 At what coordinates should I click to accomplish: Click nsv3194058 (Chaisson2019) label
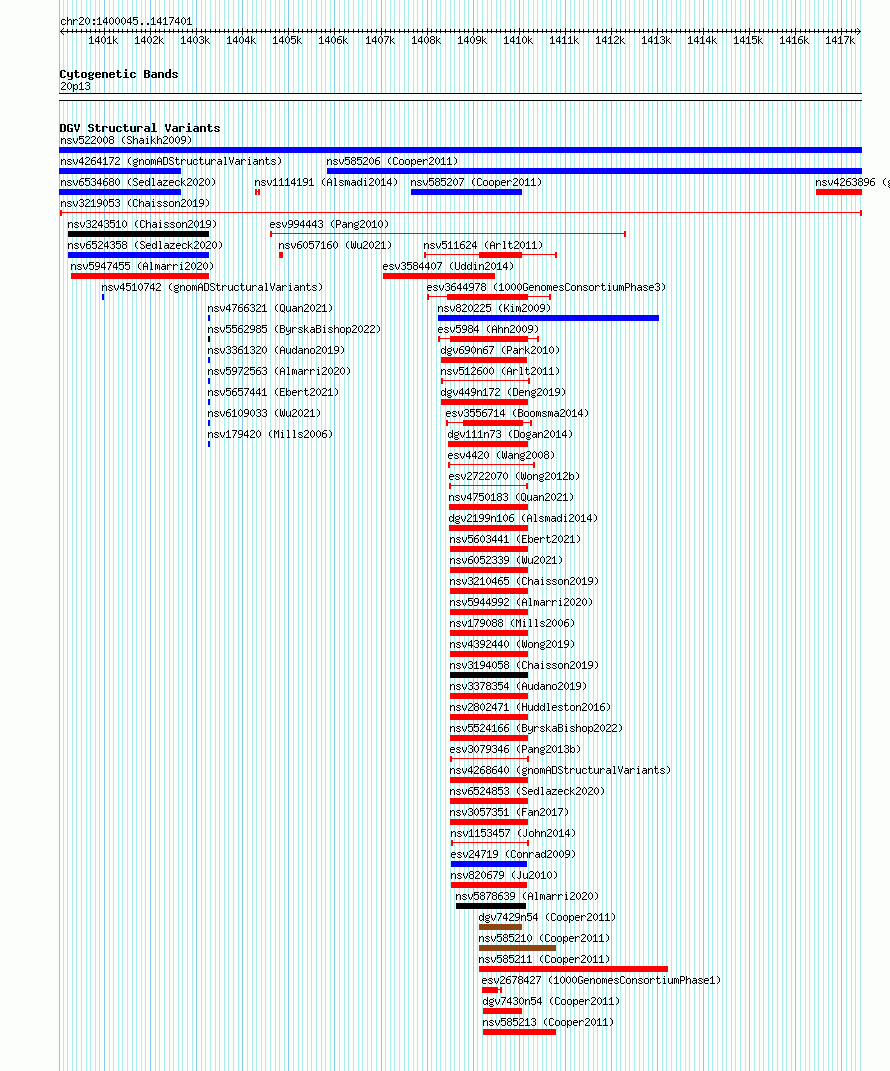(x=524, y=665)
